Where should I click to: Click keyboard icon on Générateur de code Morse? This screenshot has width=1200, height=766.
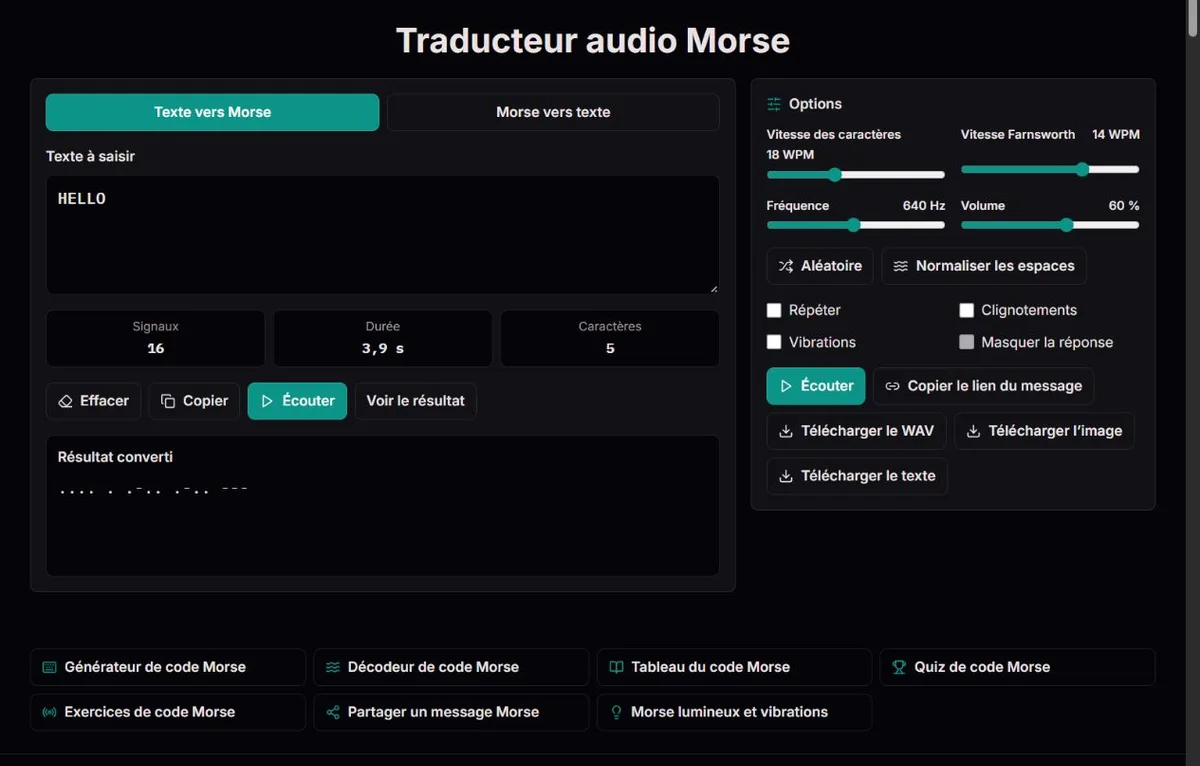[49, 667]
